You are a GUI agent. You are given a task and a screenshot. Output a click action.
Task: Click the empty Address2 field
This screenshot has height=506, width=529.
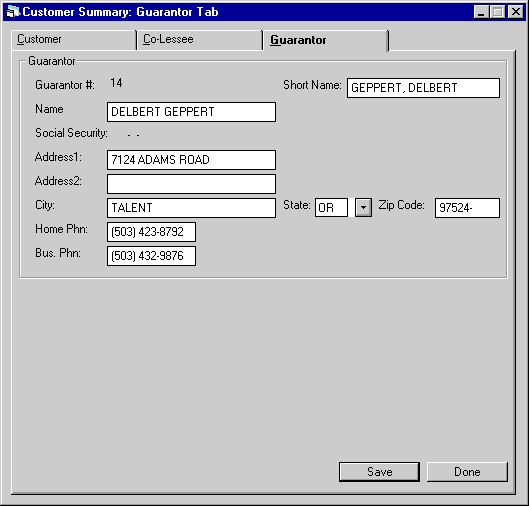point(191,184)
